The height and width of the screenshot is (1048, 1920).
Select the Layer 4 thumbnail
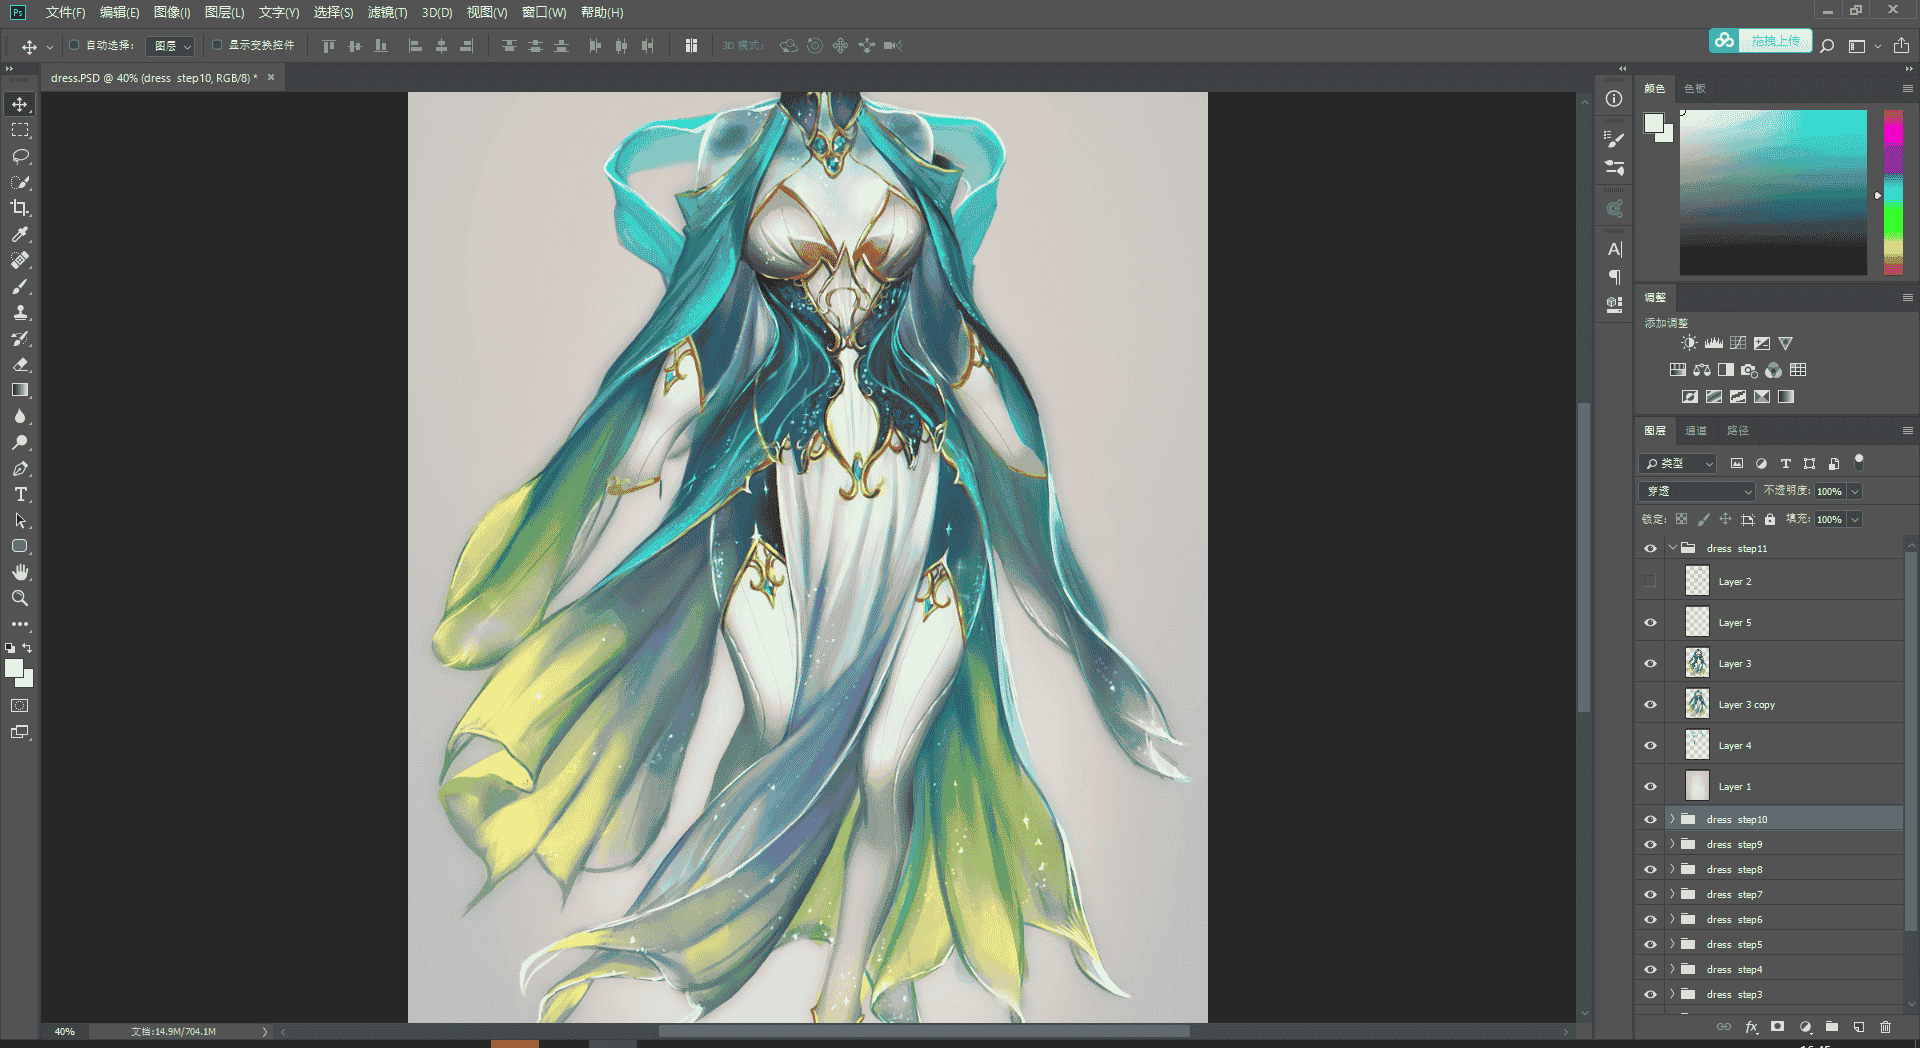(1697, 745)
